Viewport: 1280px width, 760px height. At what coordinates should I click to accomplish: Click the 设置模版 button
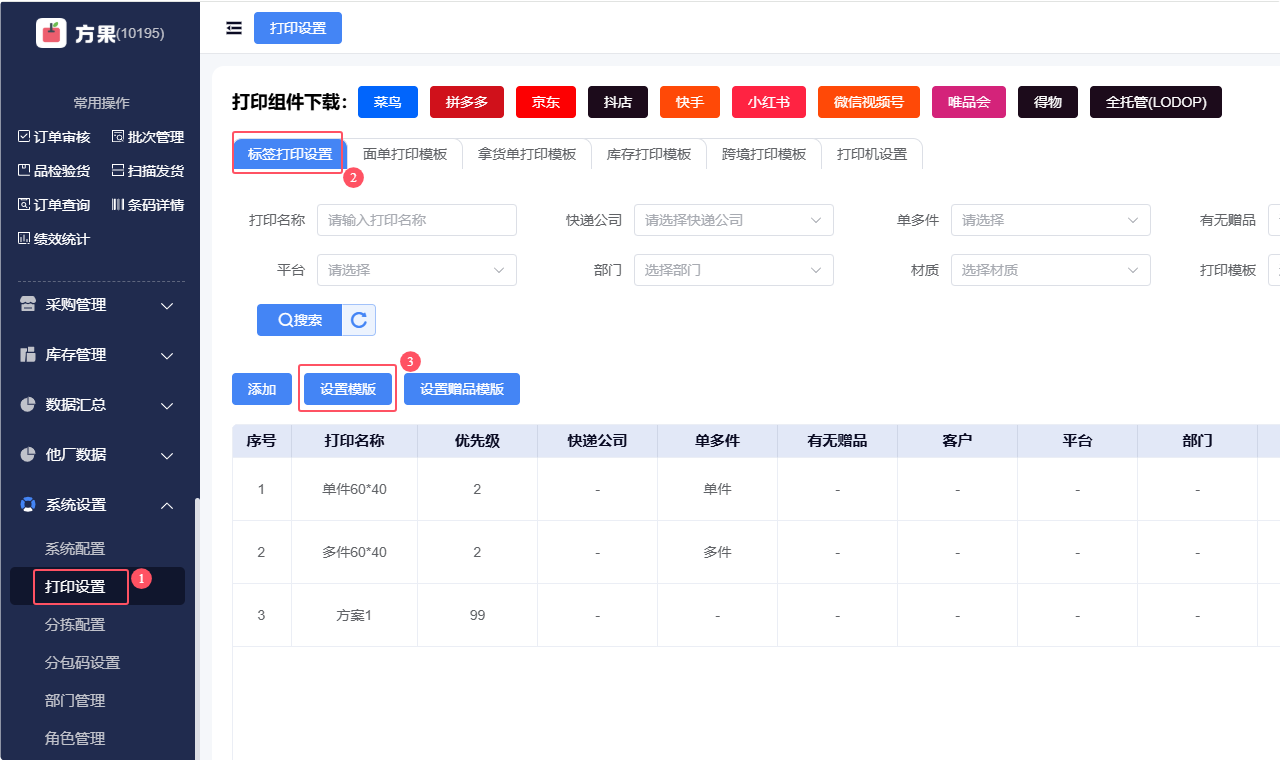pos(348,389)
